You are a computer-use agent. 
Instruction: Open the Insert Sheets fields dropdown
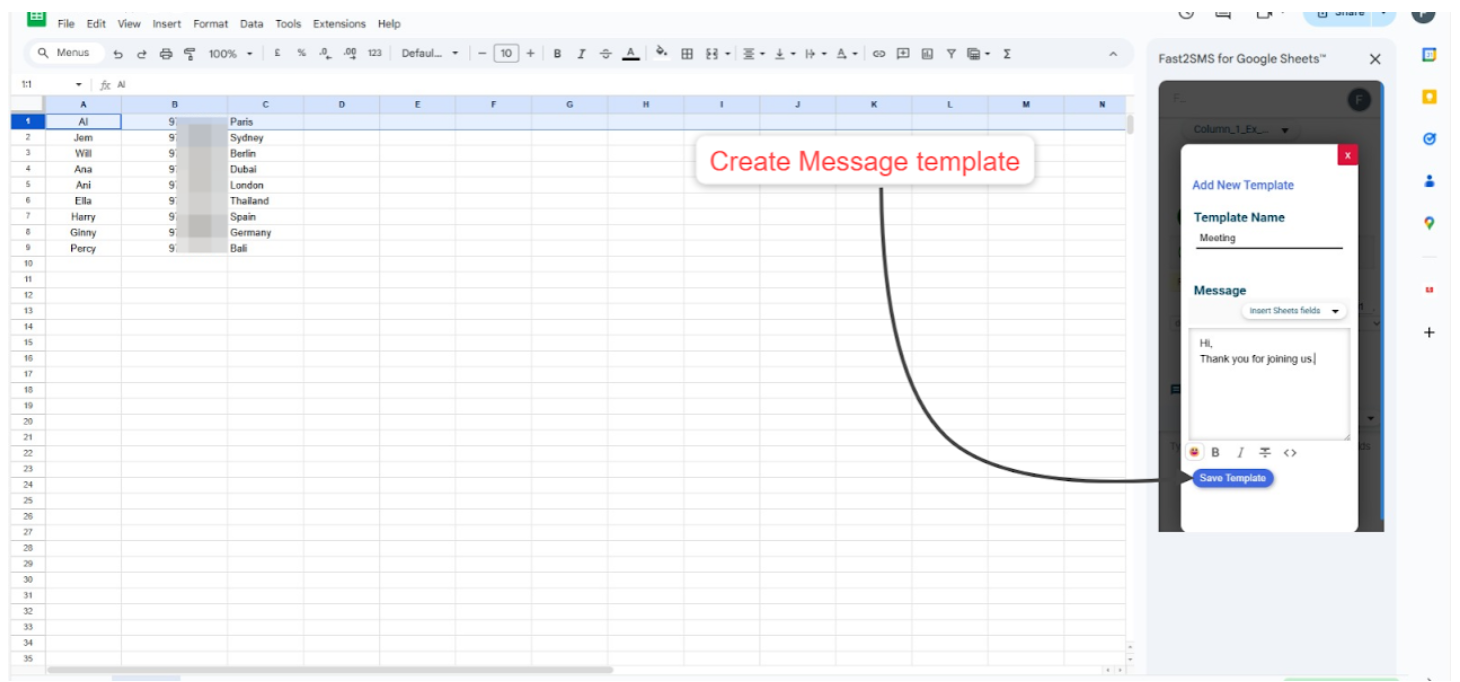point(1294,311)
